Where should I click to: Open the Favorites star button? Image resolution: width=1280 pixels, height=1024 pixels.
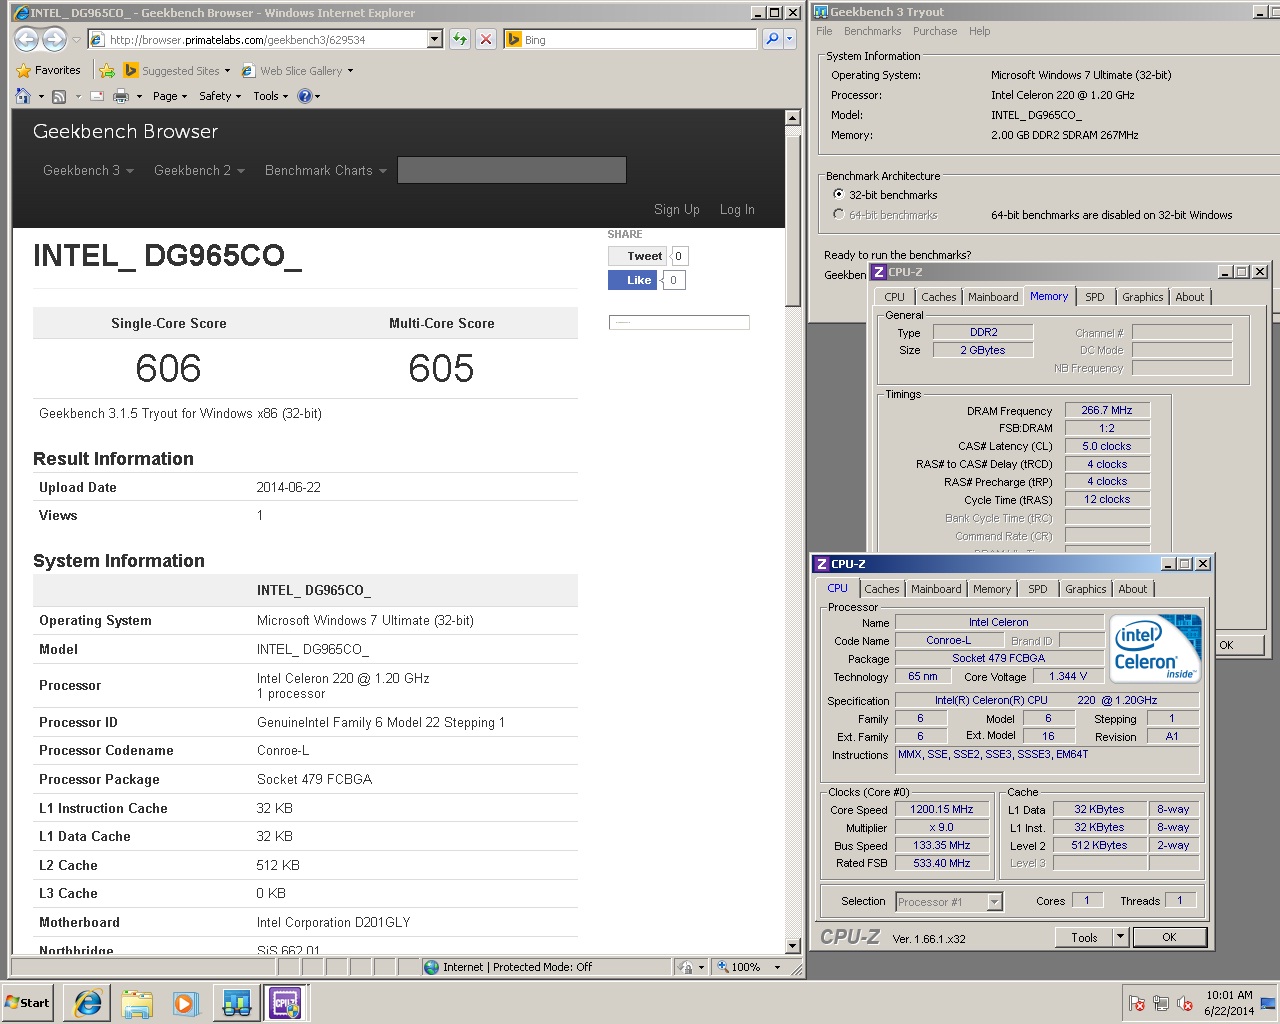tap(48, 70)
